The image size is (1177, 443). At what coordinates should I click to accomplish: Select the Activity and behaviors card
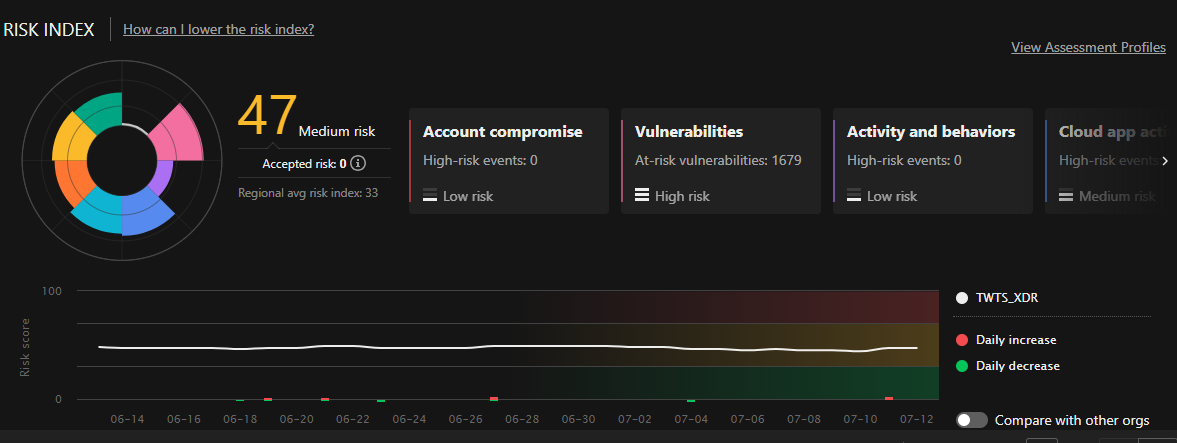[x=933, y=161]
